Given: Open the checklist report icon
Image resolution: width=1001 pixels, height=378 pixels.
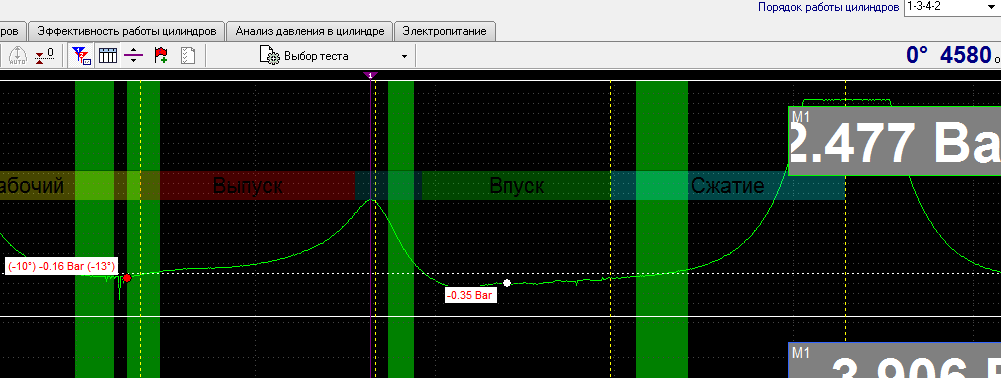Looking at the screenshot, I should [x=188, y=56].
